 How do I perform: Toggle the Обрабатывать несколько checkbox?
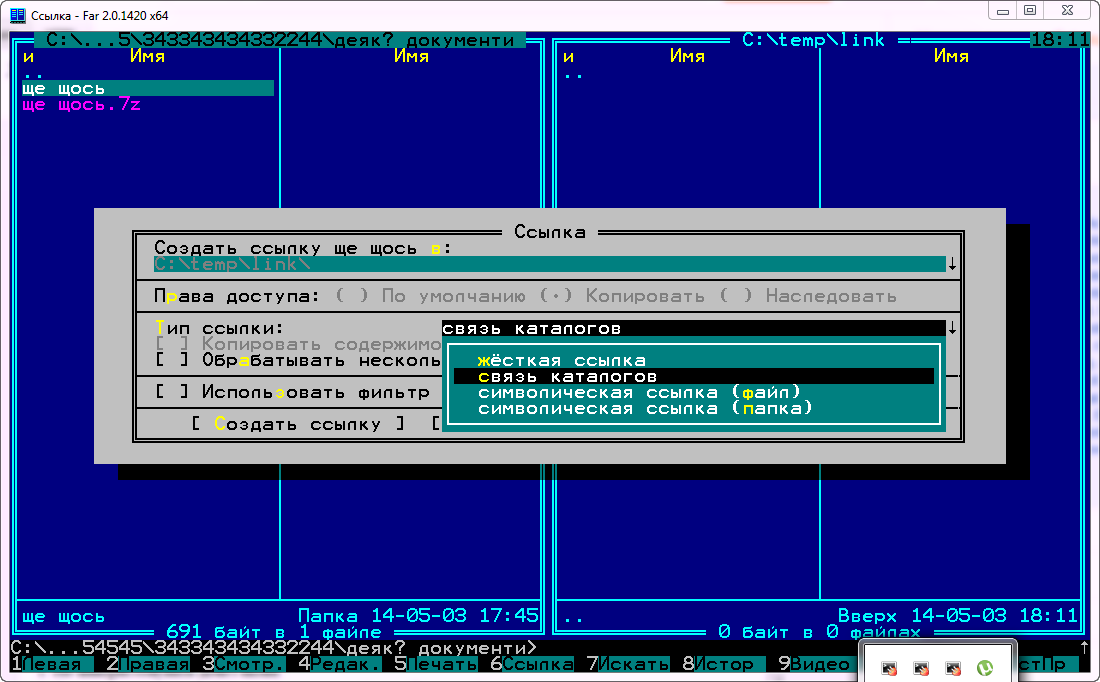tap(170, 360)
